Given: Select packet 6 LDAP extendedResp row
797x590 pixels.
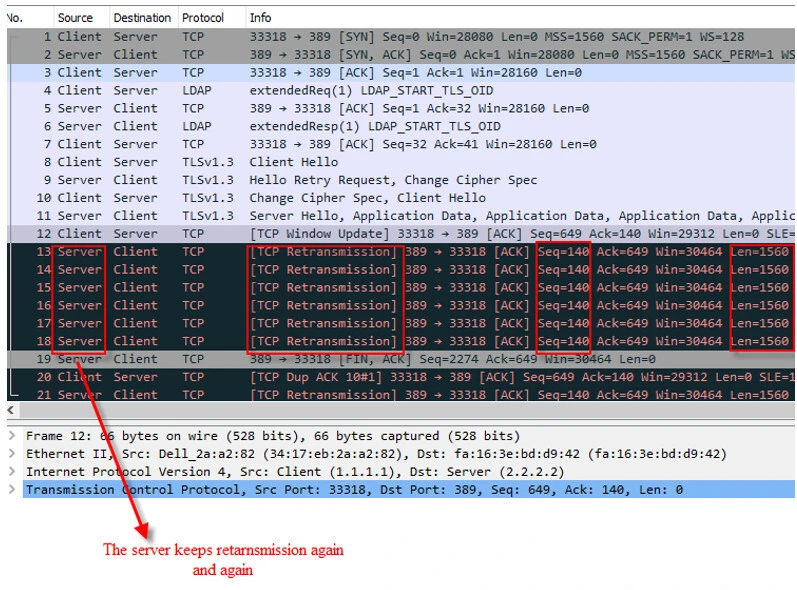Looking at the screenshot, I should click(400, 126).
